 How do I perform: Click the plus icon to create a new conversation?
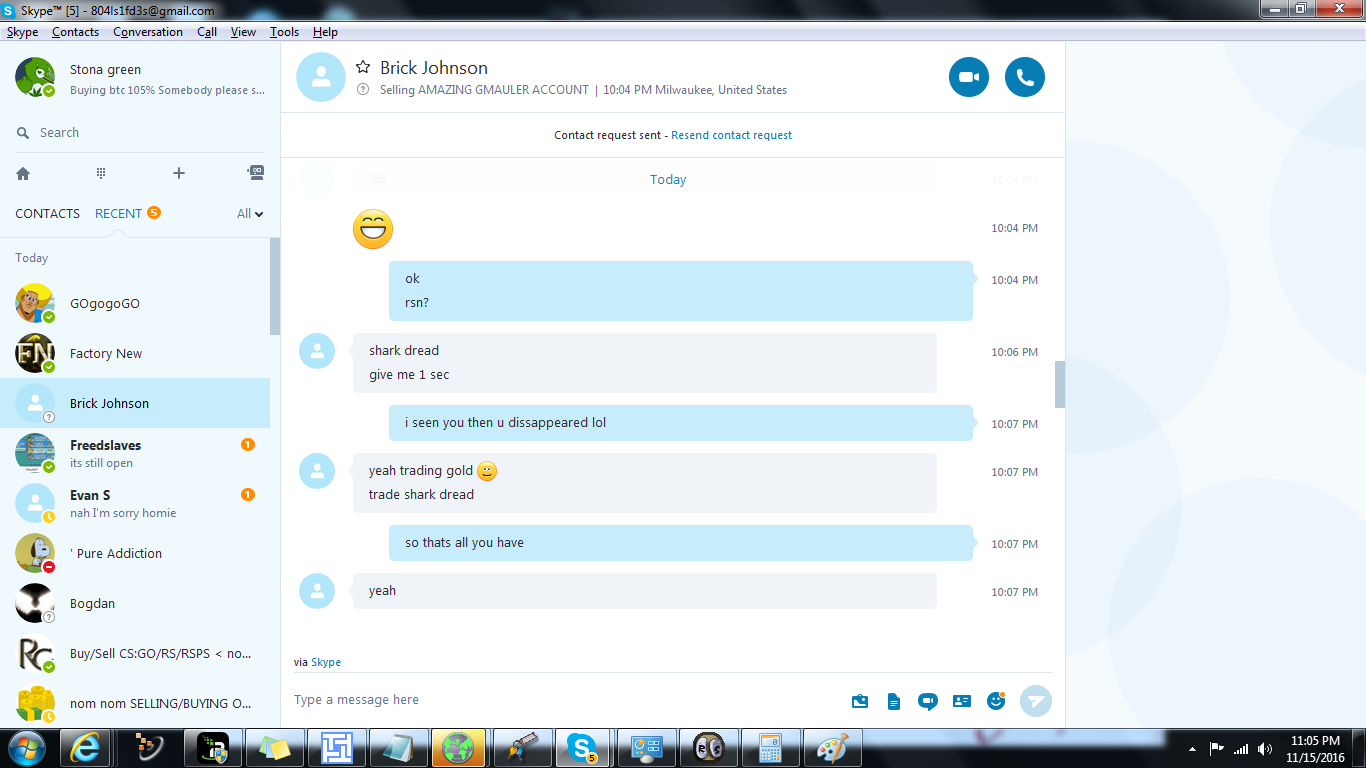tap(179, 173)
